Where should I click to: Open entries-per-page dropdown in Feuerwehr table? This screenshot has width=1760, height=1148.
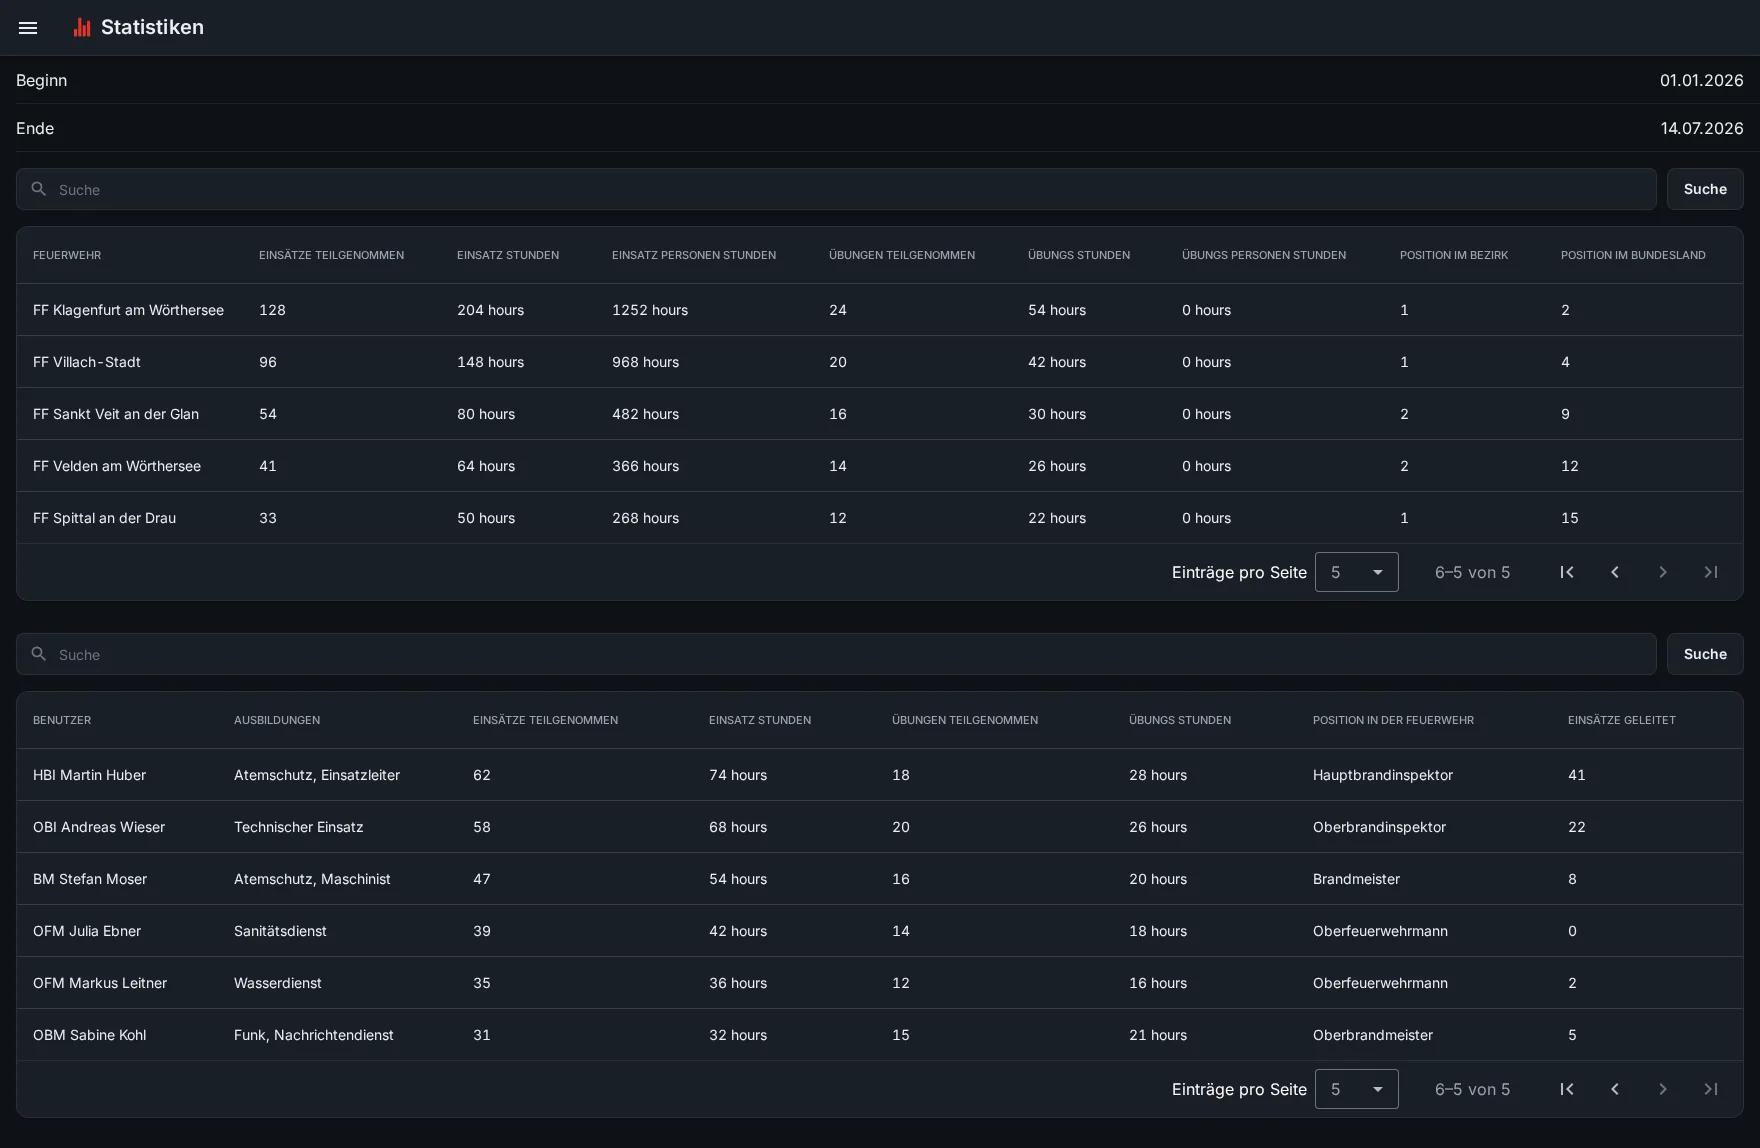1357,572
